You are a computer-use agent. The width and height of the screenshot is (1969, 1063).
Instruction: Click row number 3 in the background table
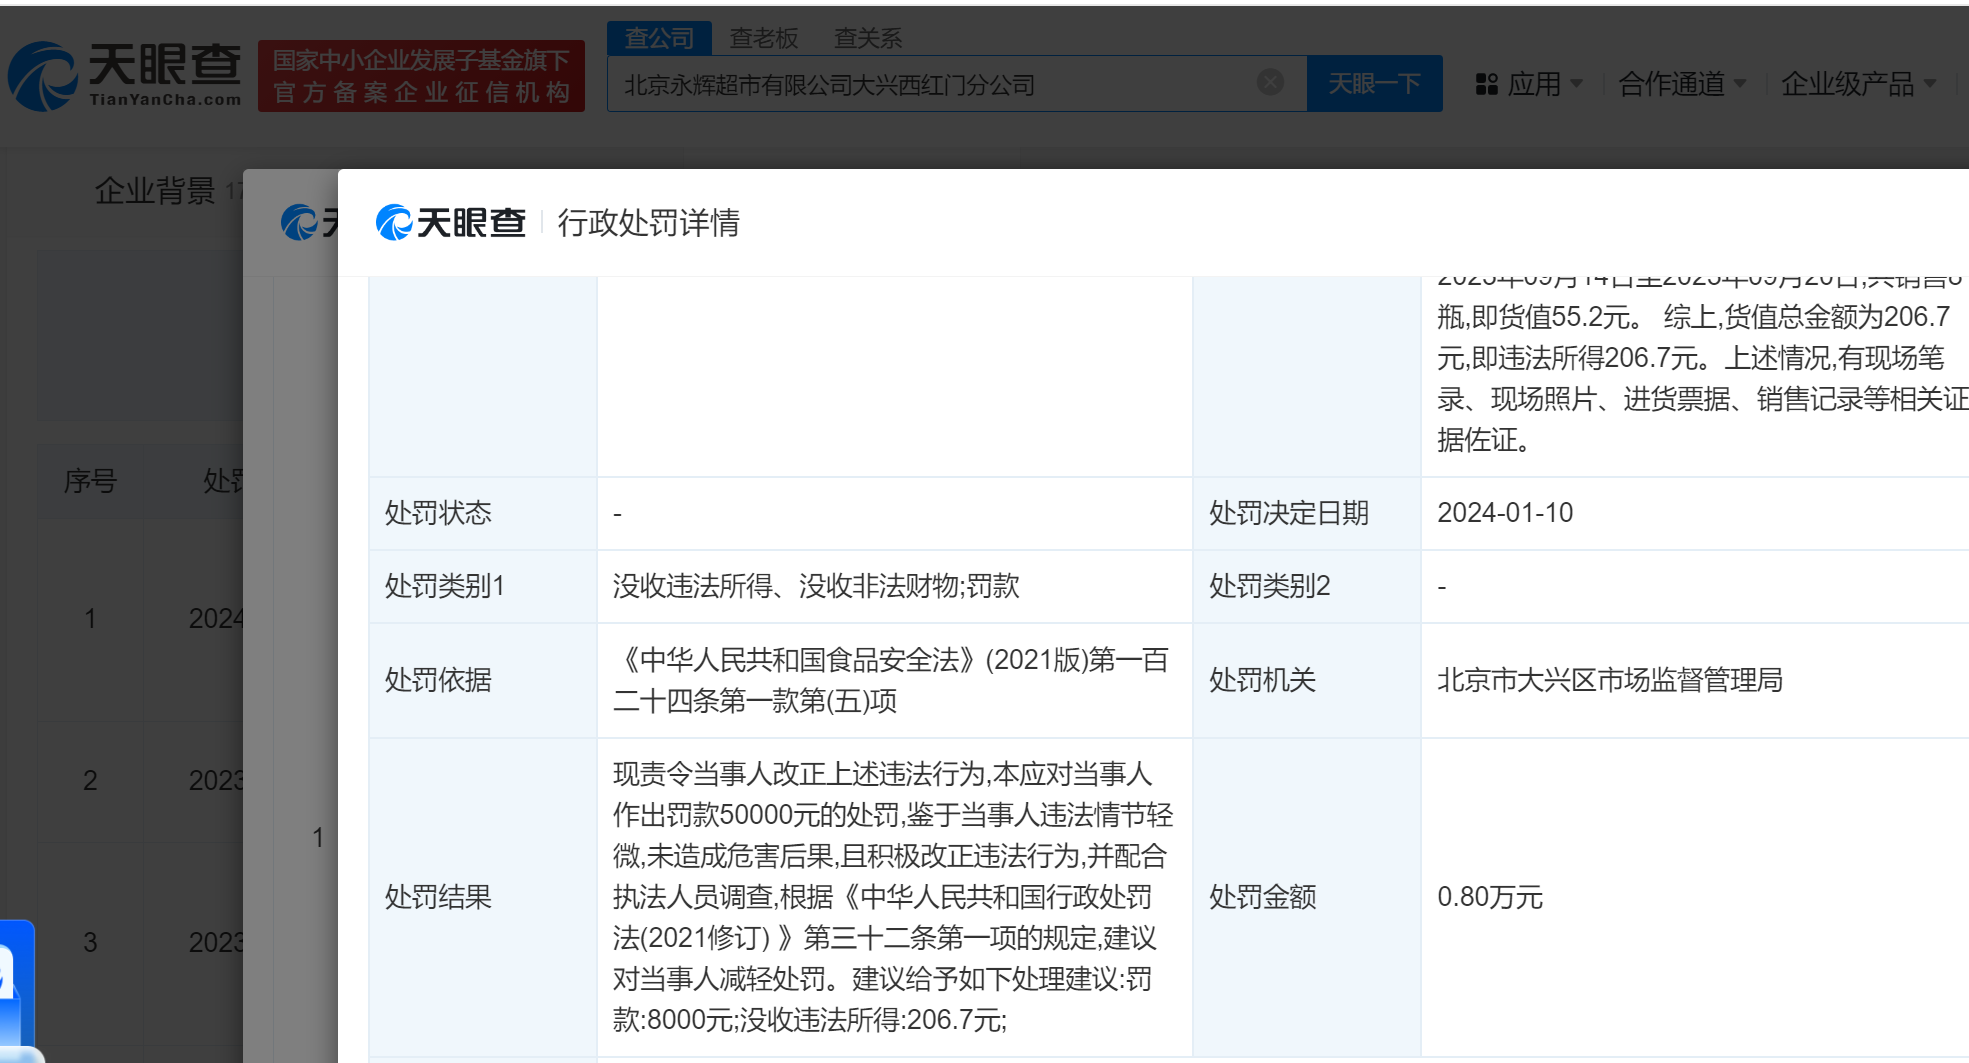pos(90,942)
